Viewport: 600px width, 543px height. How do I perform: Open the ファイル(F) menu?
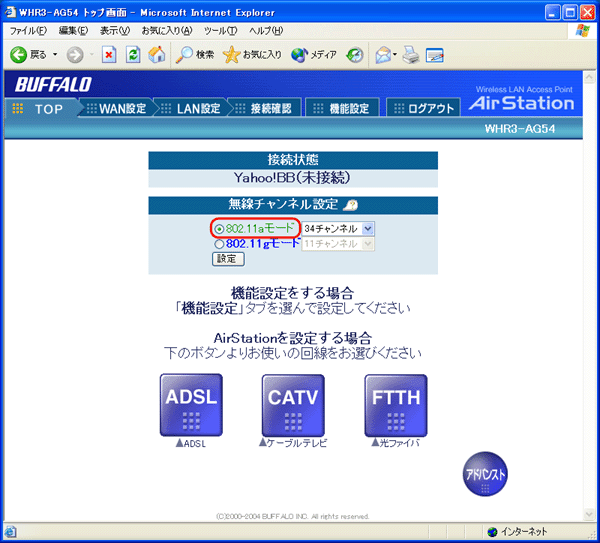[x=28, y=31]
